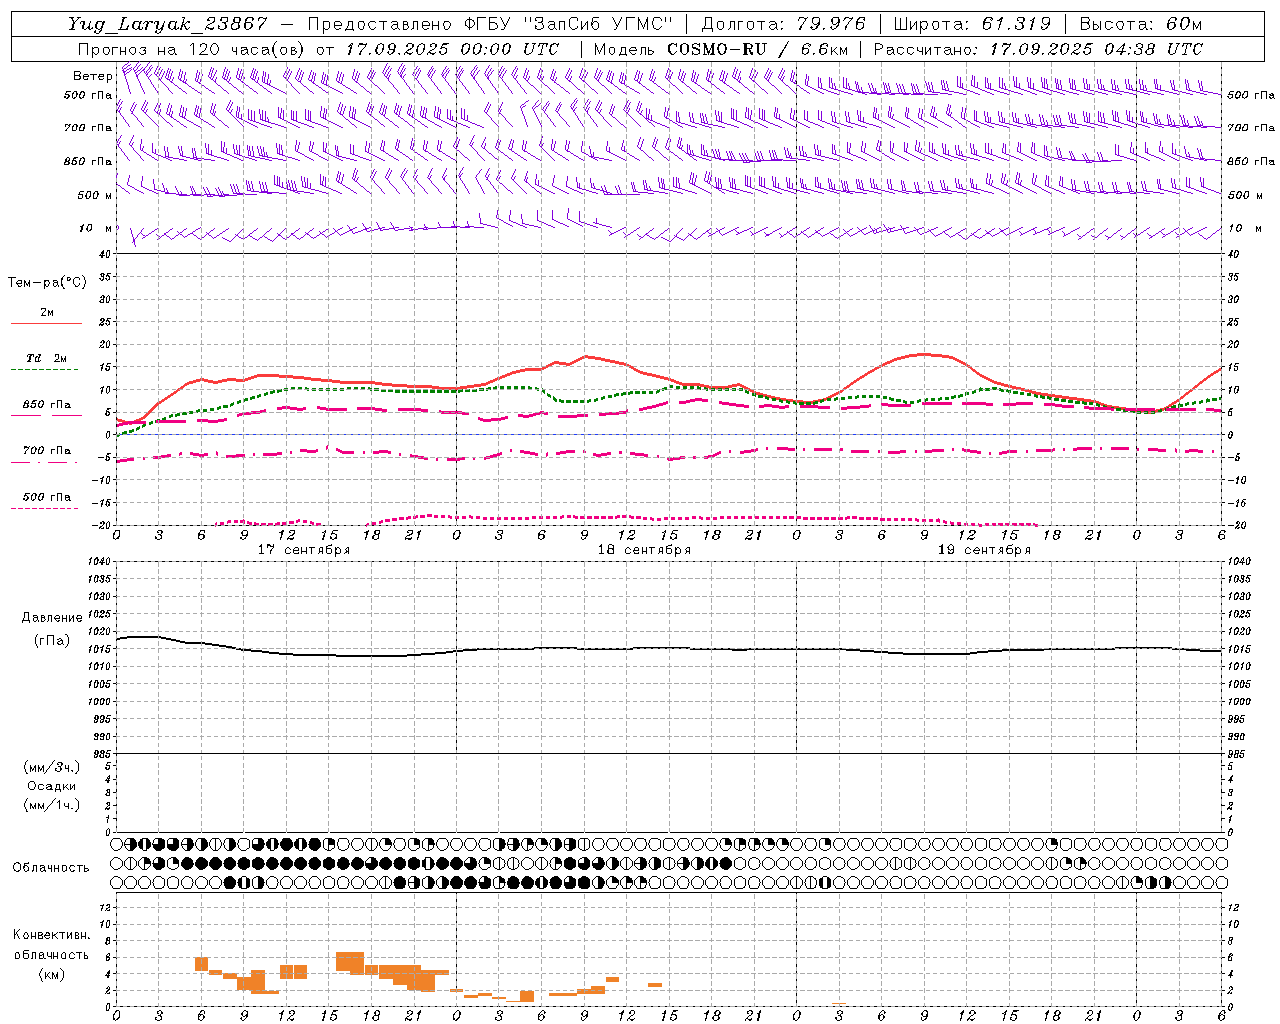
Task: Click the (км) unit label for convective cloud
Action: pyautogui.click(x=51, y=974)
